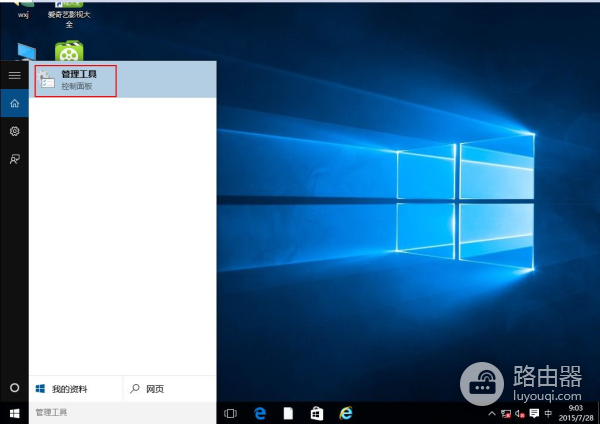Viewport: 600px width, 424px height.
Task: Open the 管理工具 search result
Action: coord(76,81)
